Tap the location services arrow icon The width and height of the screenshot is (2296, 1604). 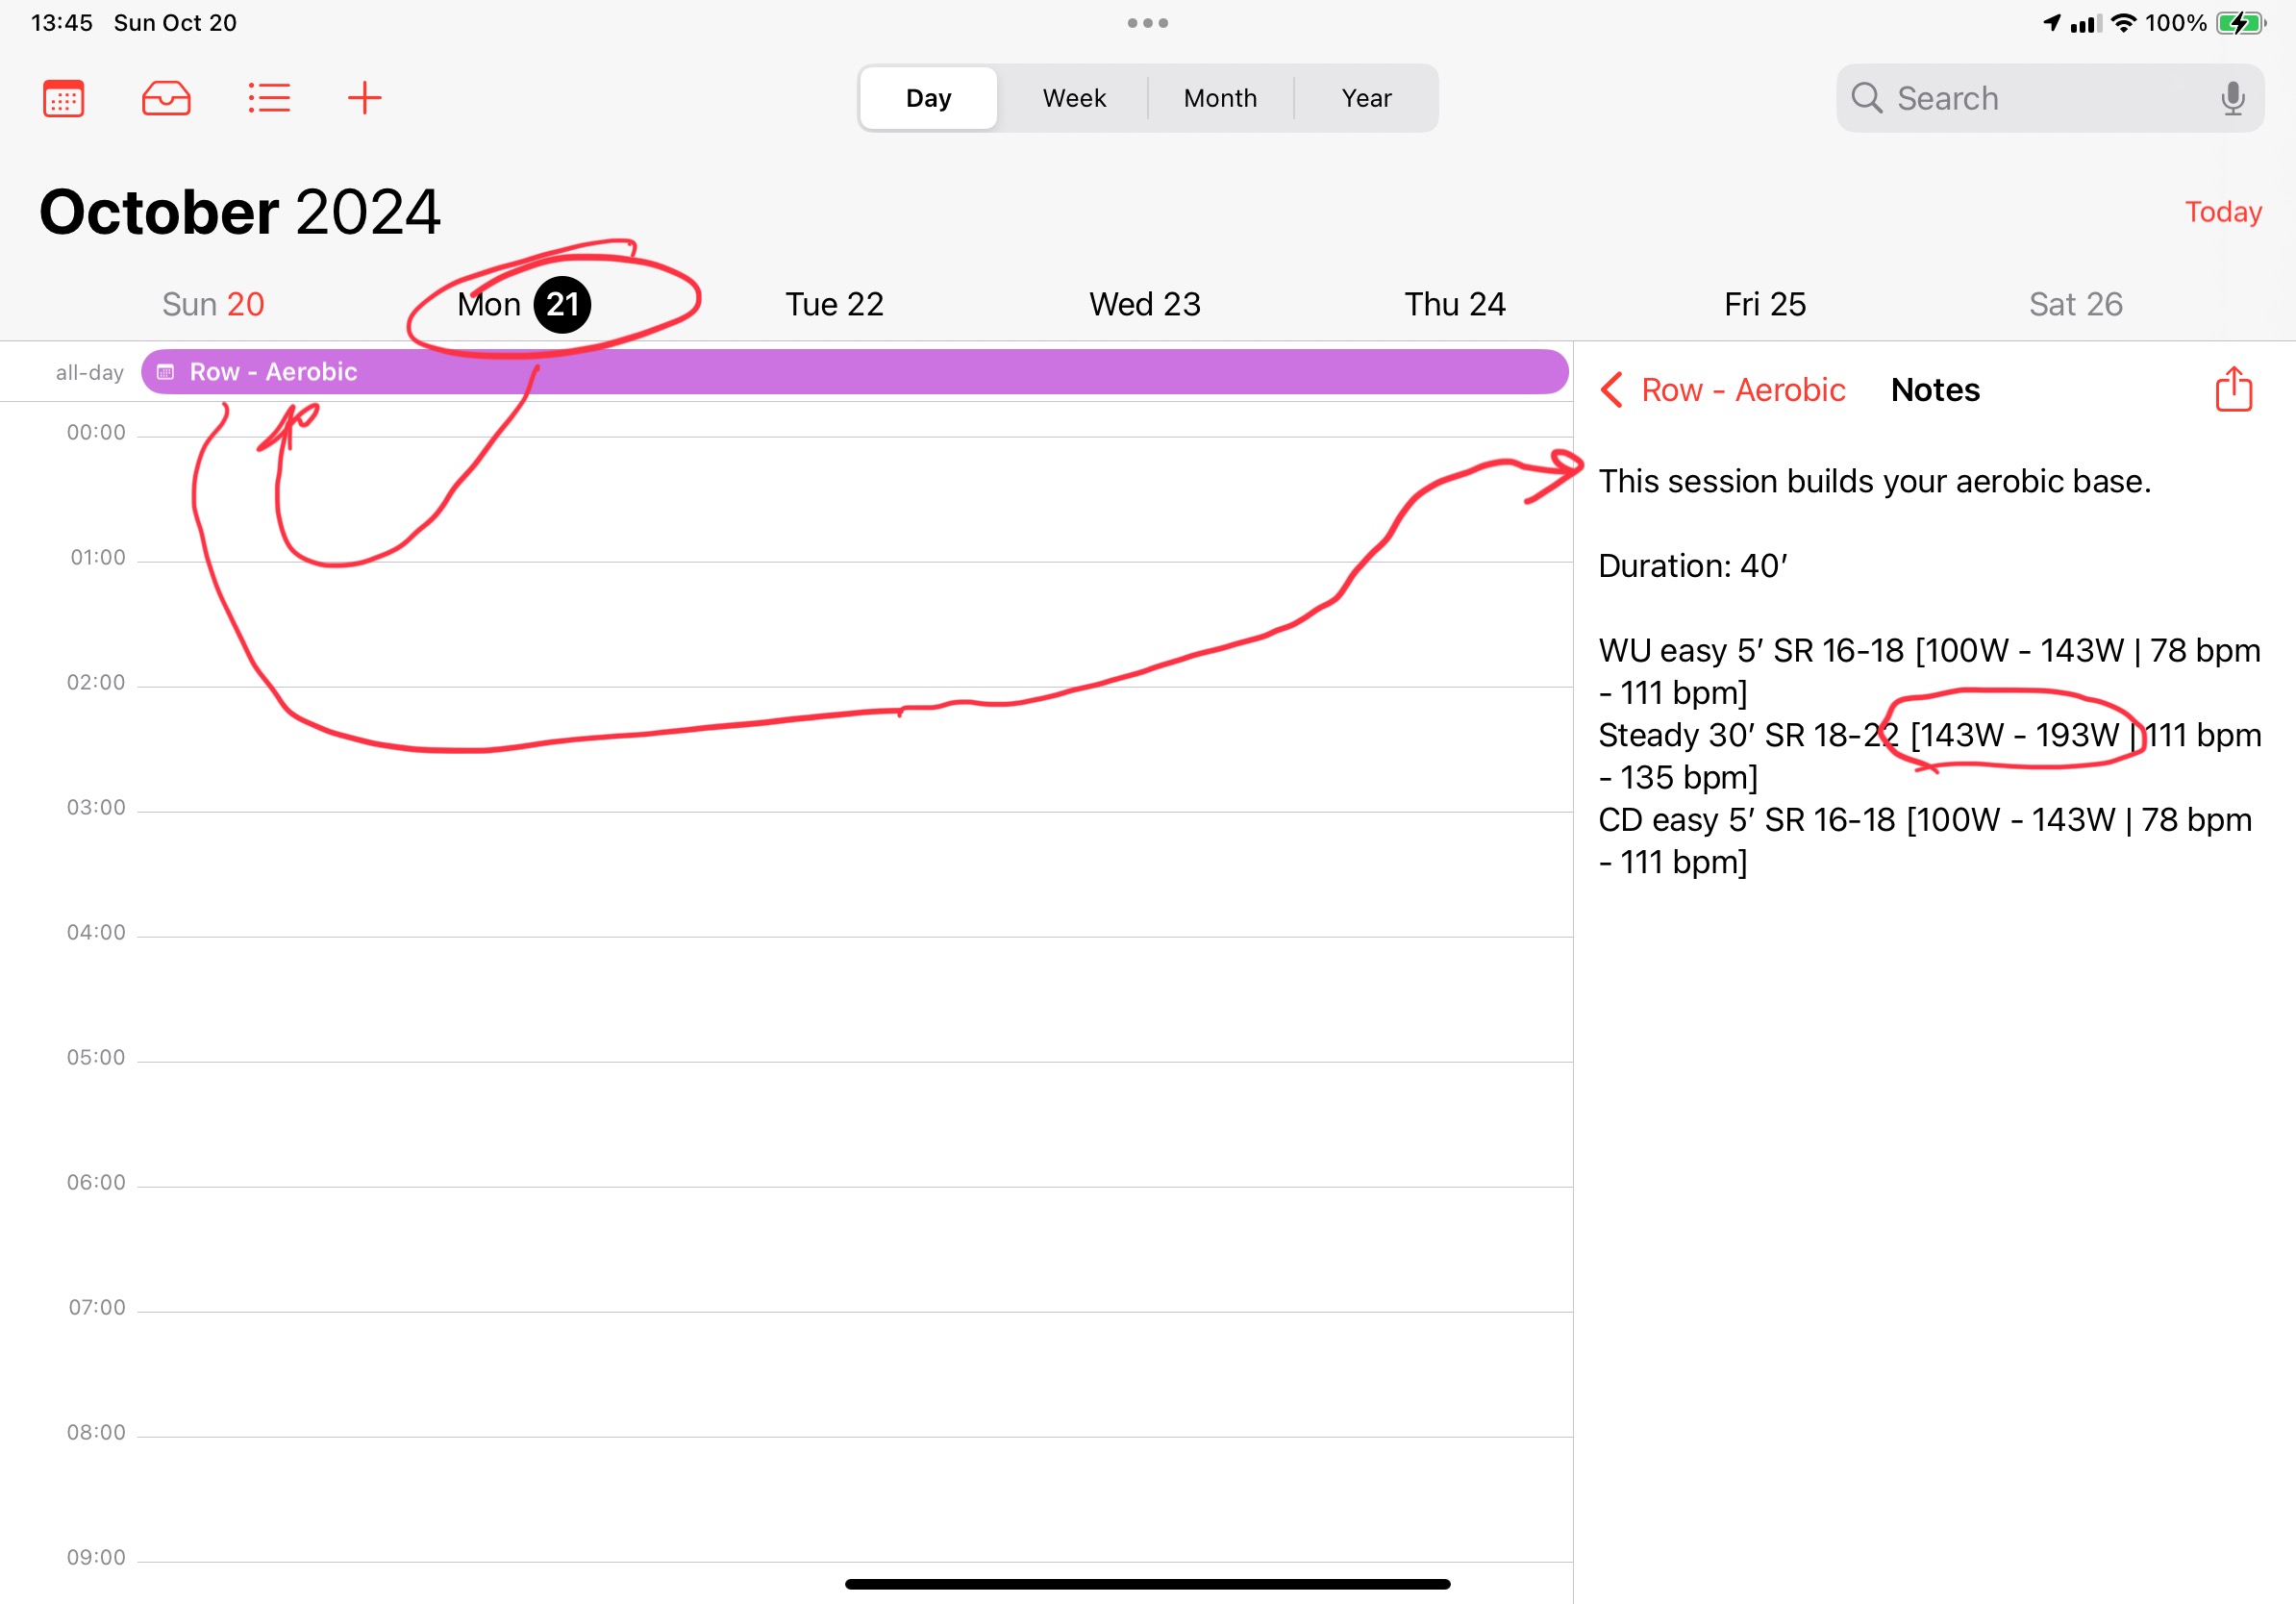coord(2051,23)
